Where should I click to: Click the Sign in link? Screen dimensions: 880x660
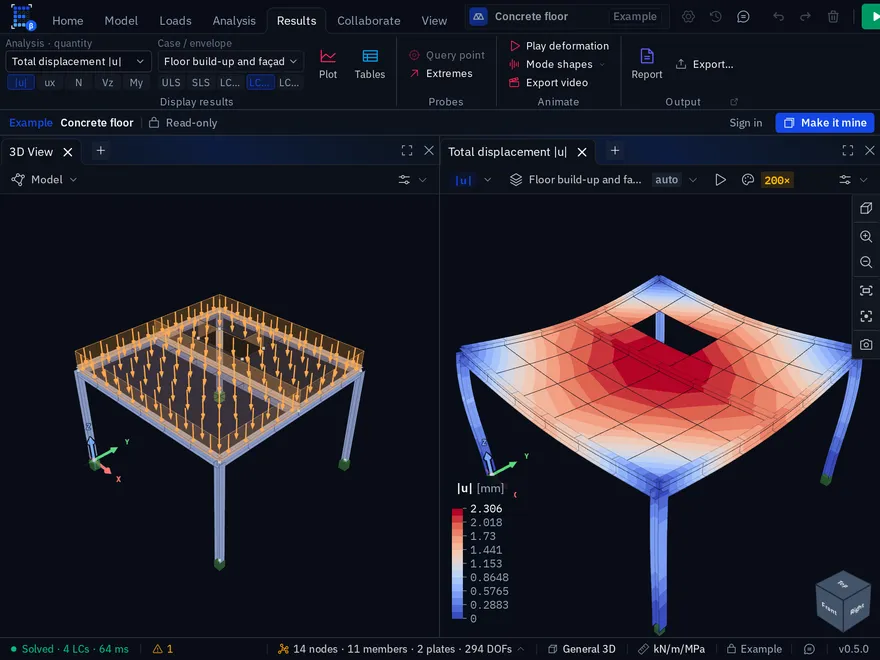click(745, 123)
